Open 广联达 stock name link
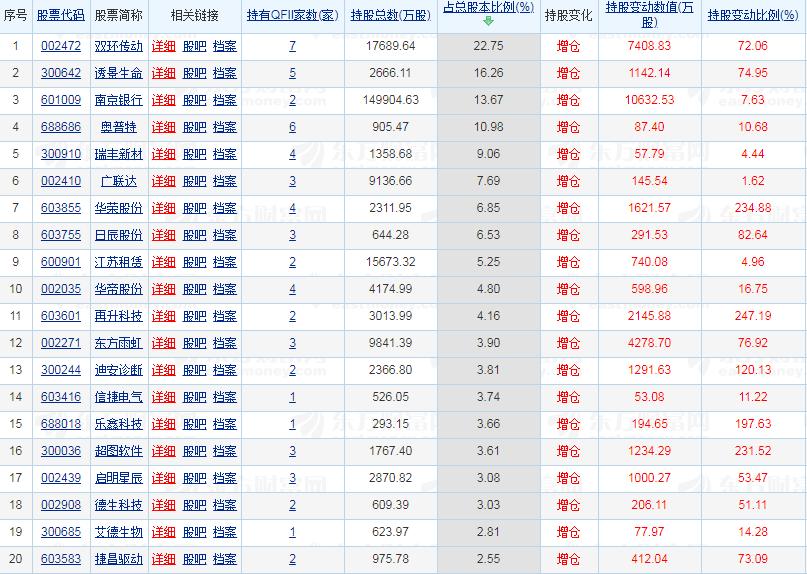The width and height of the screenshot is (807, 574). pos(118,181)
